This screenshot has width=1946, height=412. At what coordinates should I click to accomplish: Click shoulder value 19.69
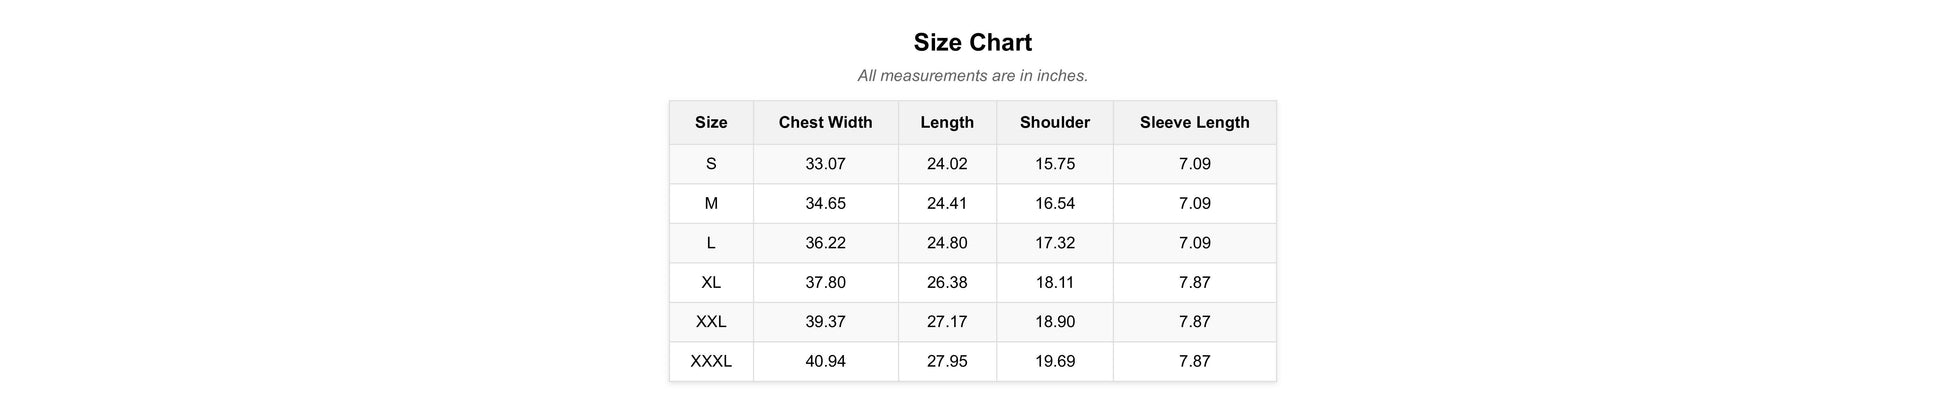click(x=1054, y=361)
